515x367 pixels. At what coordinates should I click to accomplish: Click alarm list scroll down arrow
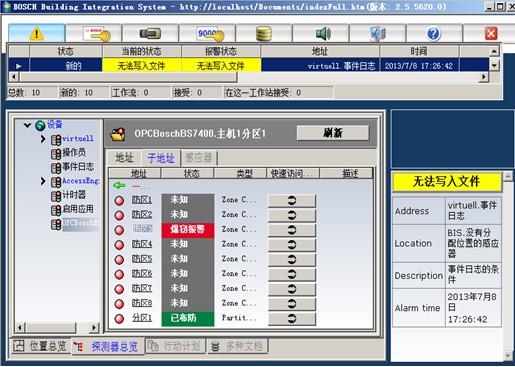pyautogui.click(x=494, y=66)
